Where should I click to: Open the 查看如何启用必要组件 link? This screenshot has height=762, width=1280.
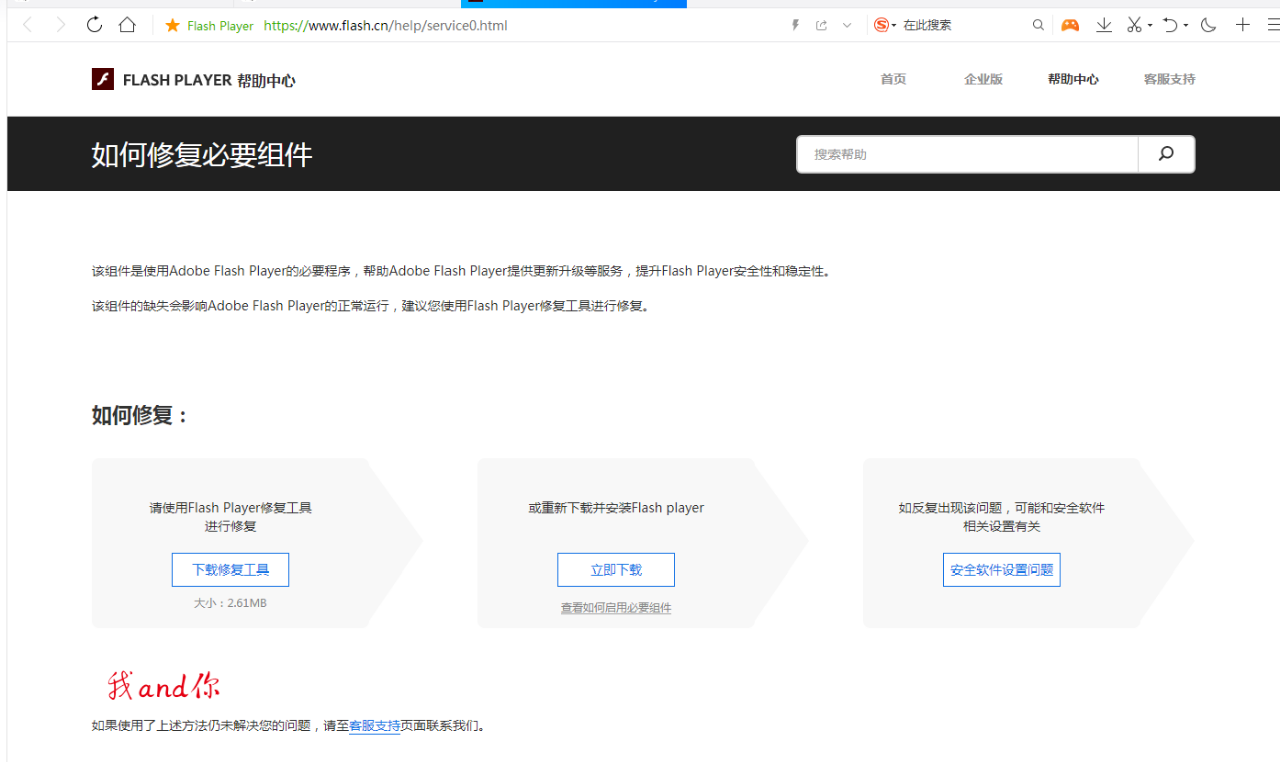pos(616,608)
